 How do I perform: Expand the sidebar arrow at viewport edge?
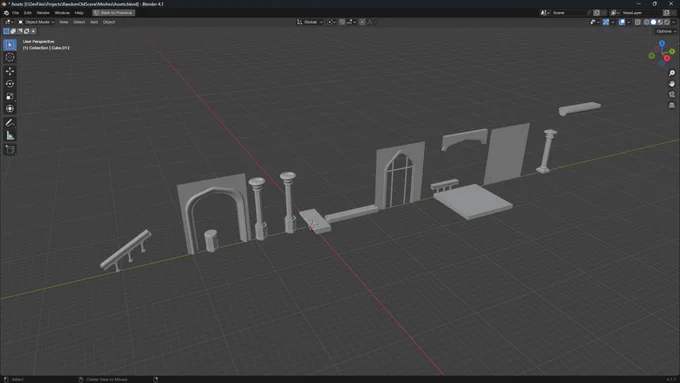pos(678,43)
